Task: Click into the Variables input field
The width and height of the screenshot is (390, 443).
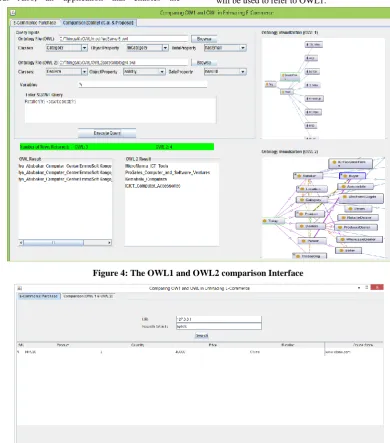Action: [143, 85]
